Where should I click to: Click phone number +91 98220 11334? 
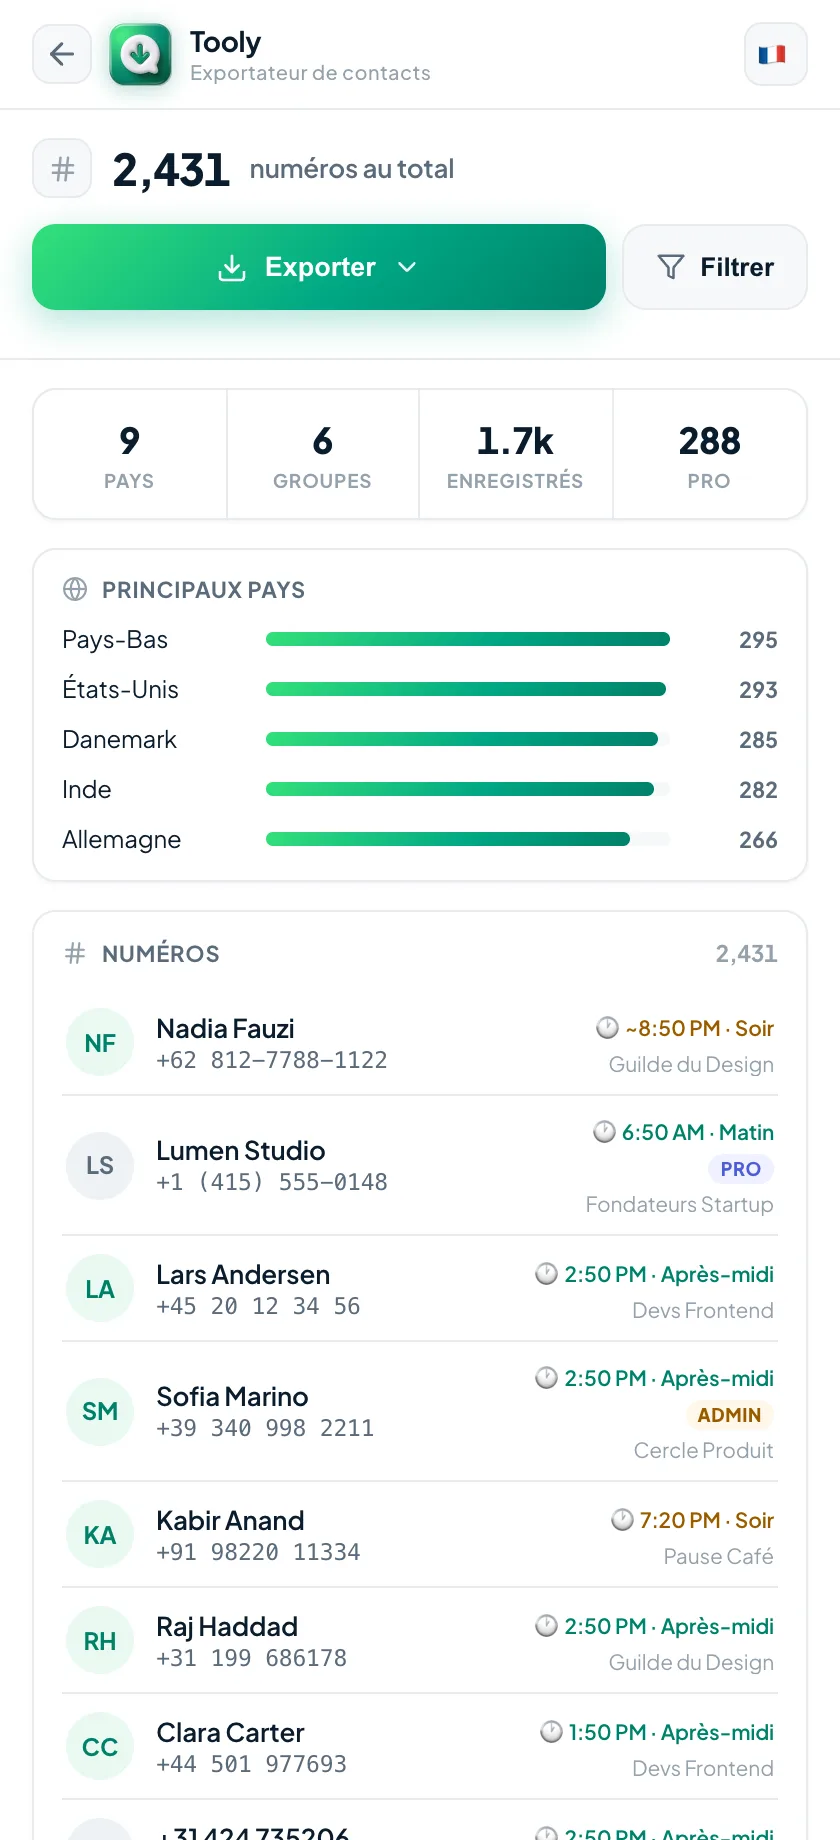(258, 1552)
